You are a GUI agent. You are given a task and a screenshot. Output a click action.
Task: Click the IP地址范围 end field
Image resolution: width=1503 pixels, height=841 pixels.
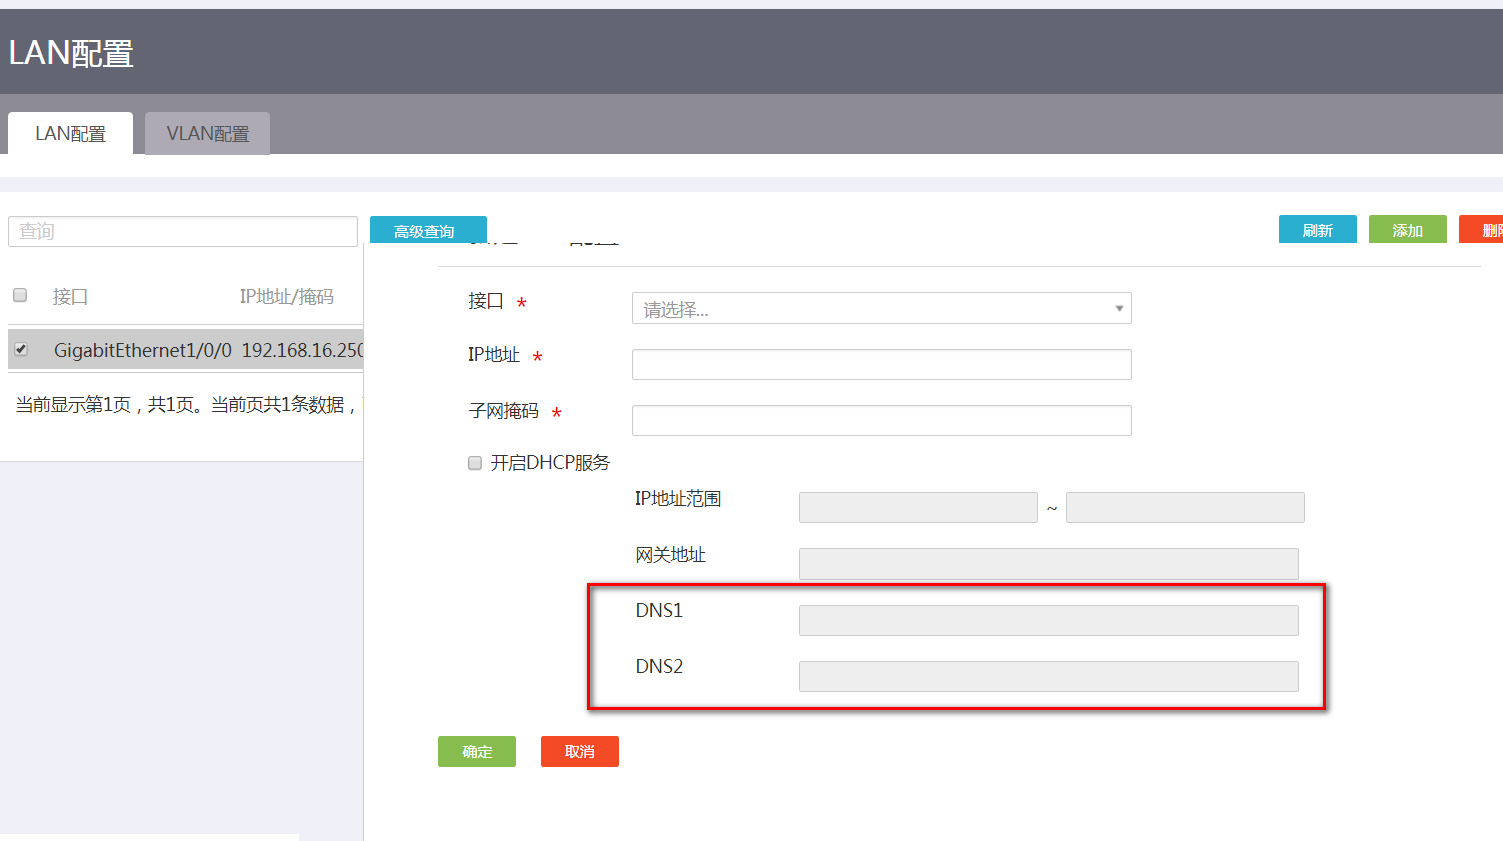click(1185, 507)
